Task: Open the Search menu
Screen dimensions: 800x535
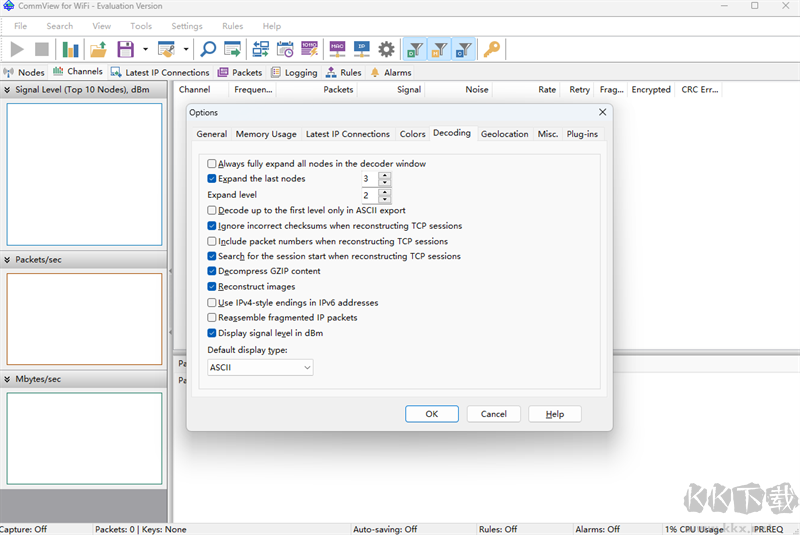Action: tap(60, 26)
